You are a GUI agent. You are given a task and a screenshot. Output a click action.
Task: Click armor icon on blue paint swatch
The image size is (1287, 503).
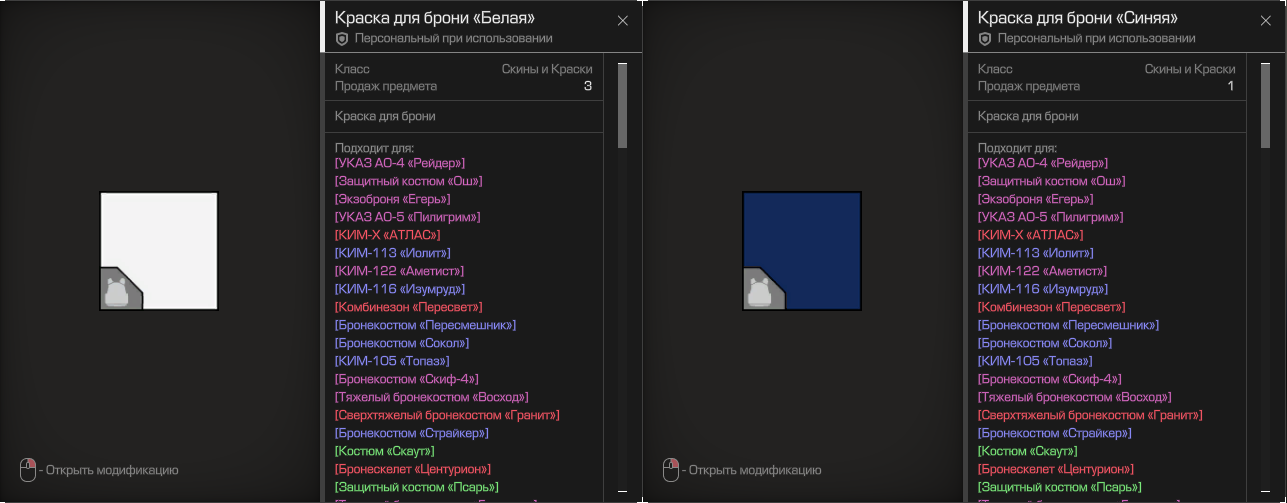click(x=761, y=292)
